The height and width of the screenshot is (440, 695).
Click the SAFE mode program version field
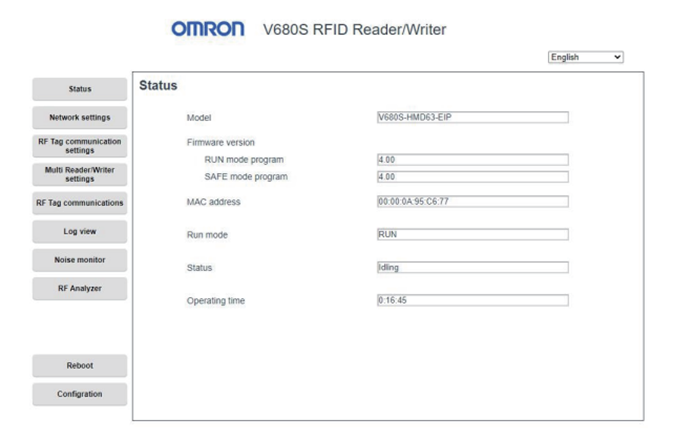click(472, 177)
